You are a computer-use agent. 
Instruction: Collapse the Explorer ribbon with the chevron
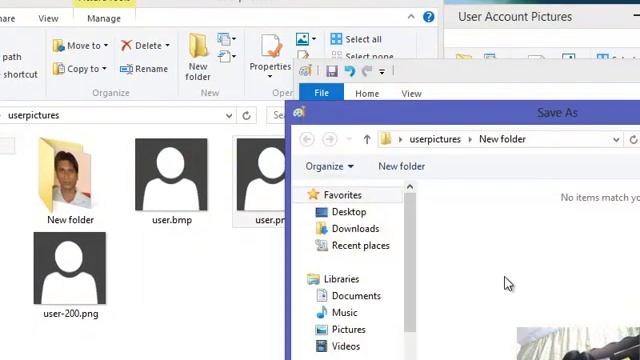411,17
